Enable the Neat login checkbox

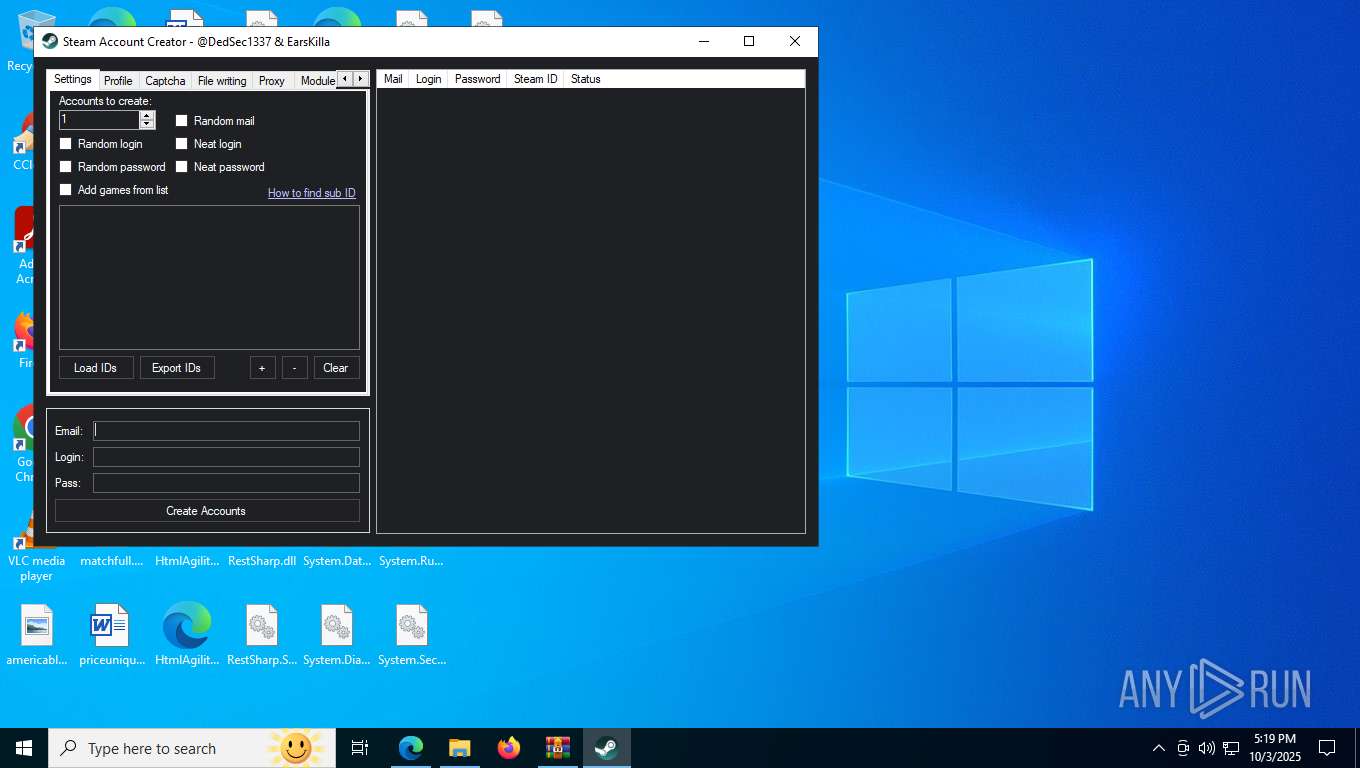[x=182, y=144]
